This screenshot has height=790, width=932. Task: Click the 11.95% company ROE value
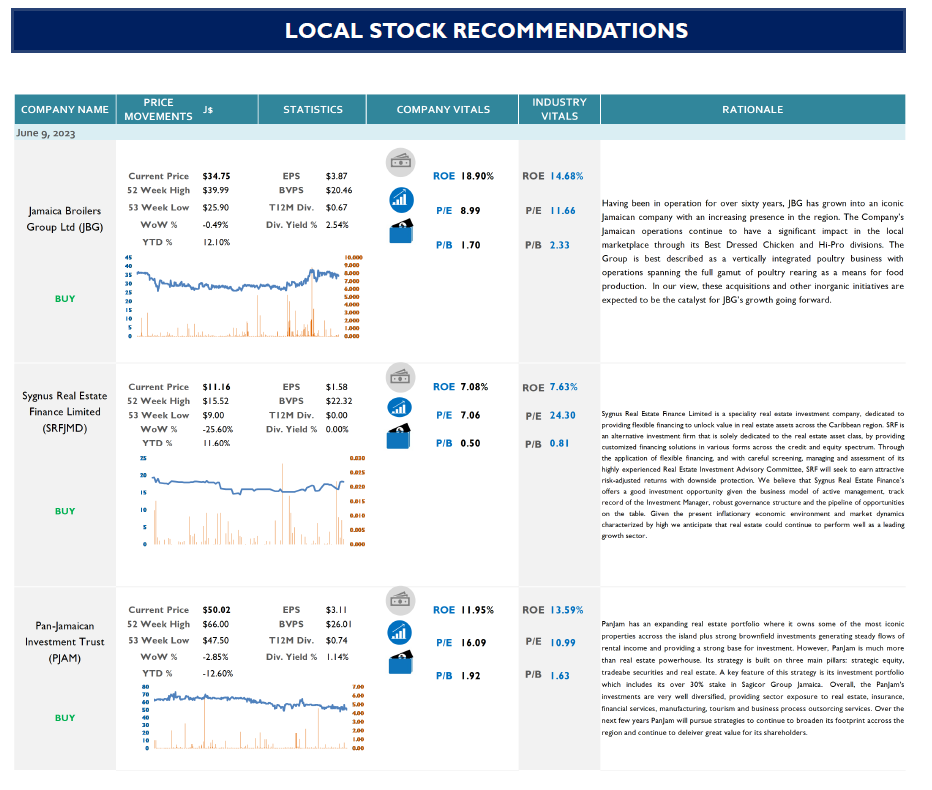click(x=477, y=610)
